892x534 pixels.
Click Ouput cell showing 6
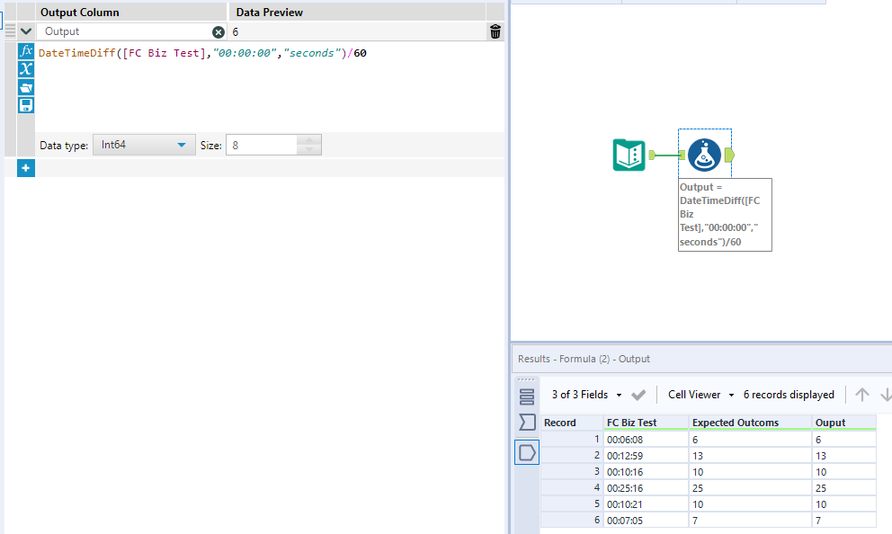click(x=844, y=440)
